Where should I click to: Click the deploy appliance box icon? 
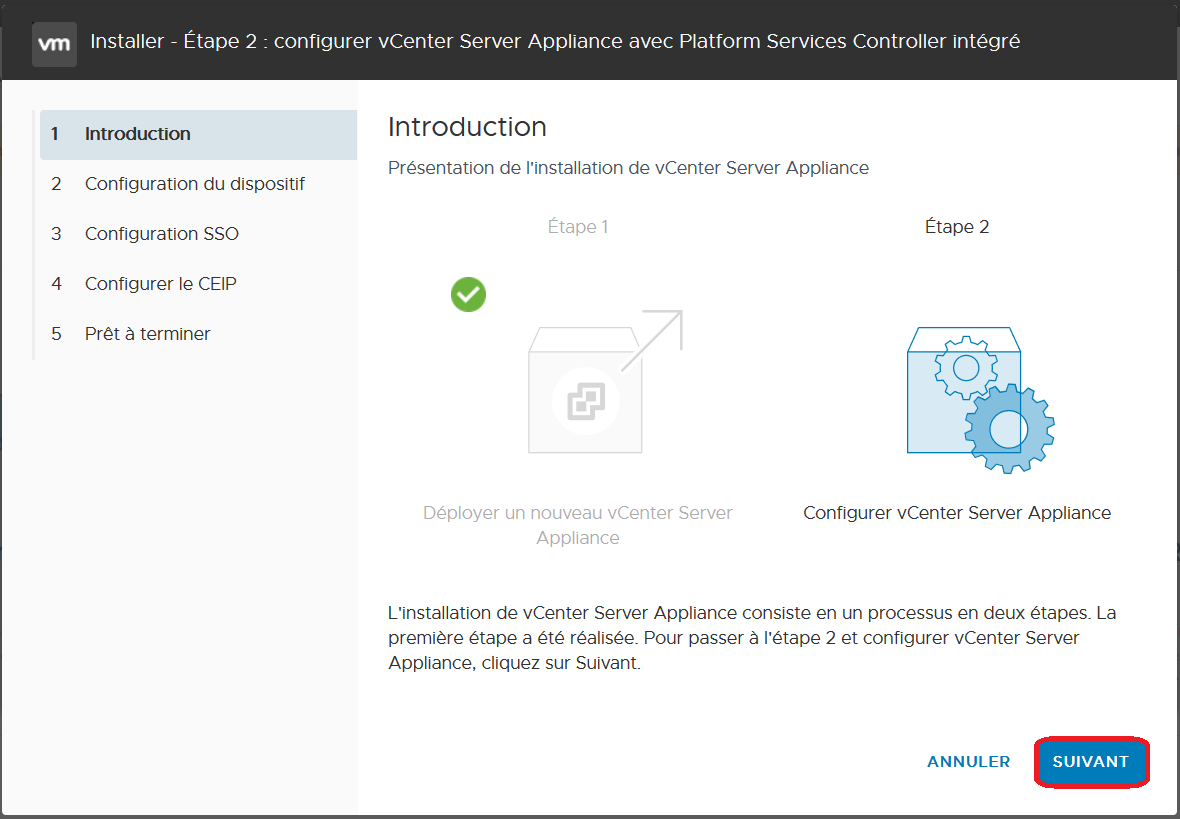pyautogui.click(x=605, y=382)
